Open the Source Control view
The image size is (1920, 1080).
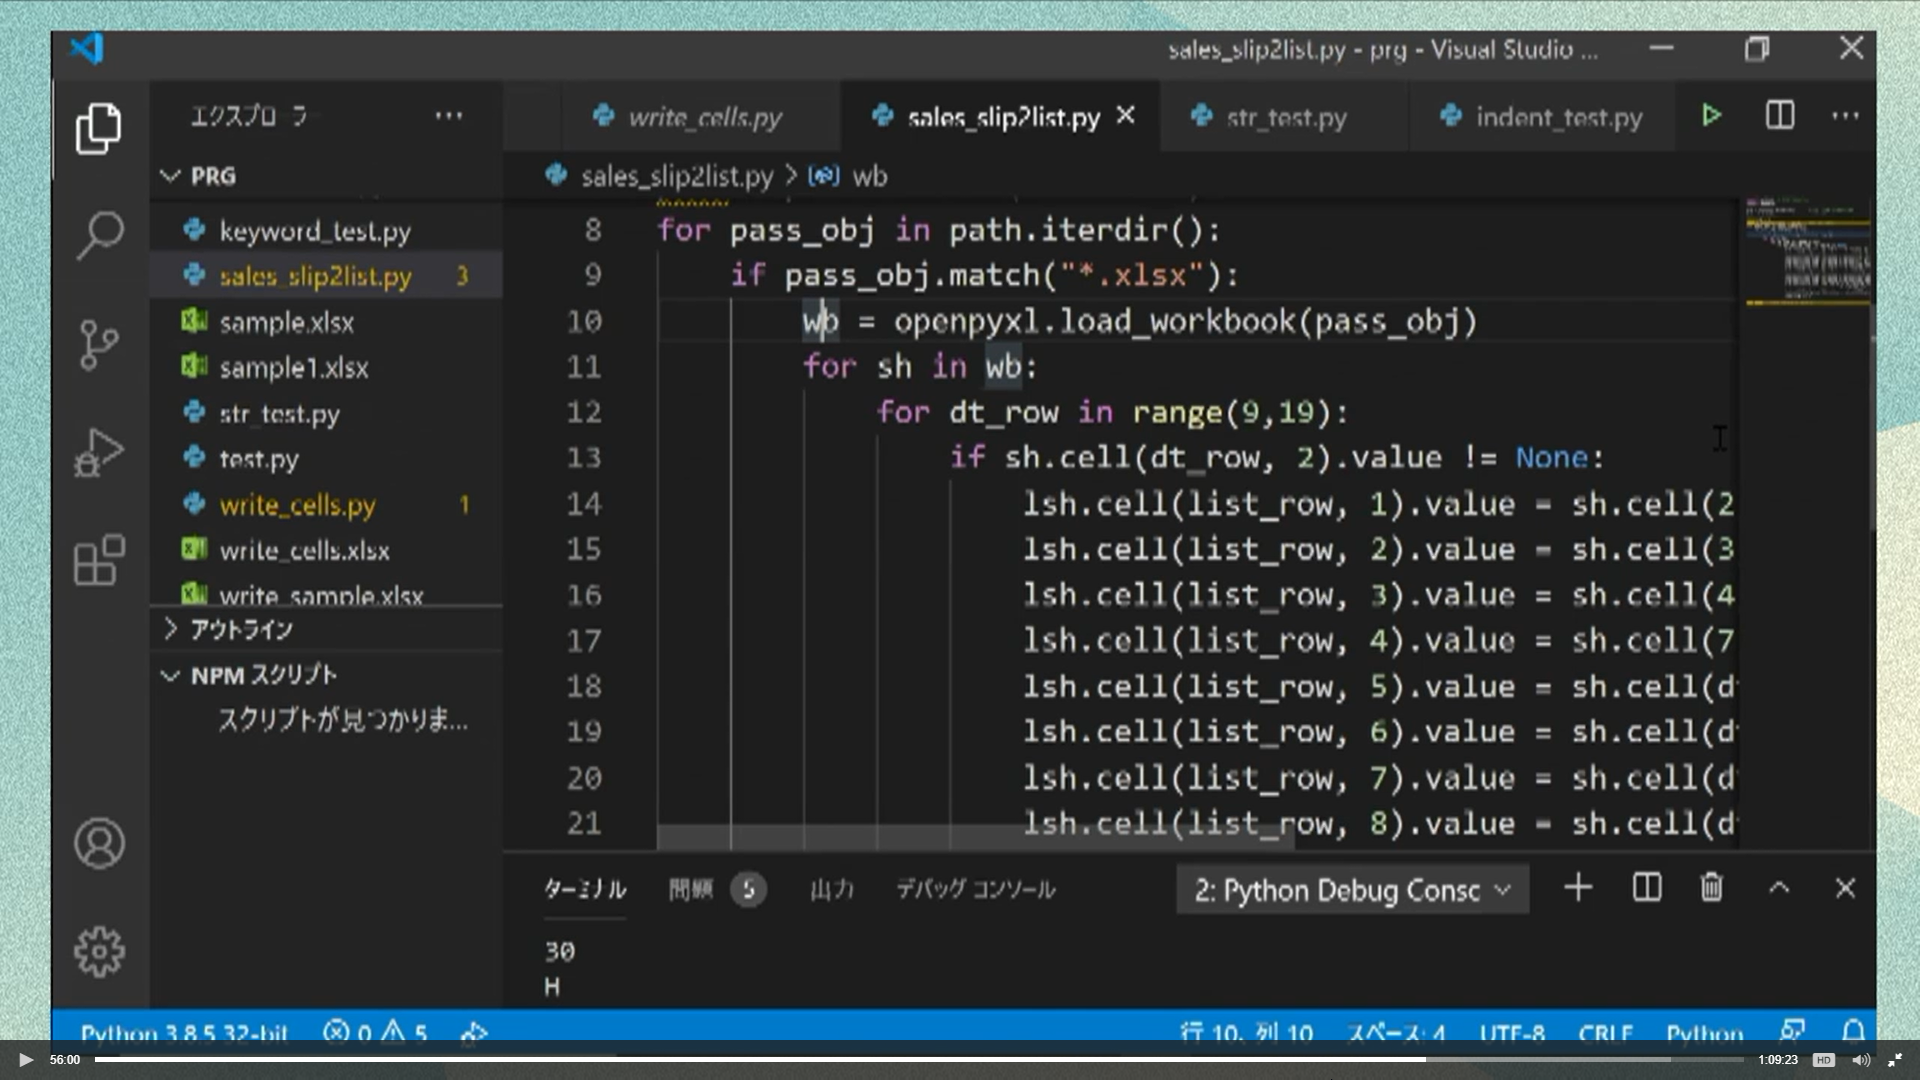coord(98,345)
